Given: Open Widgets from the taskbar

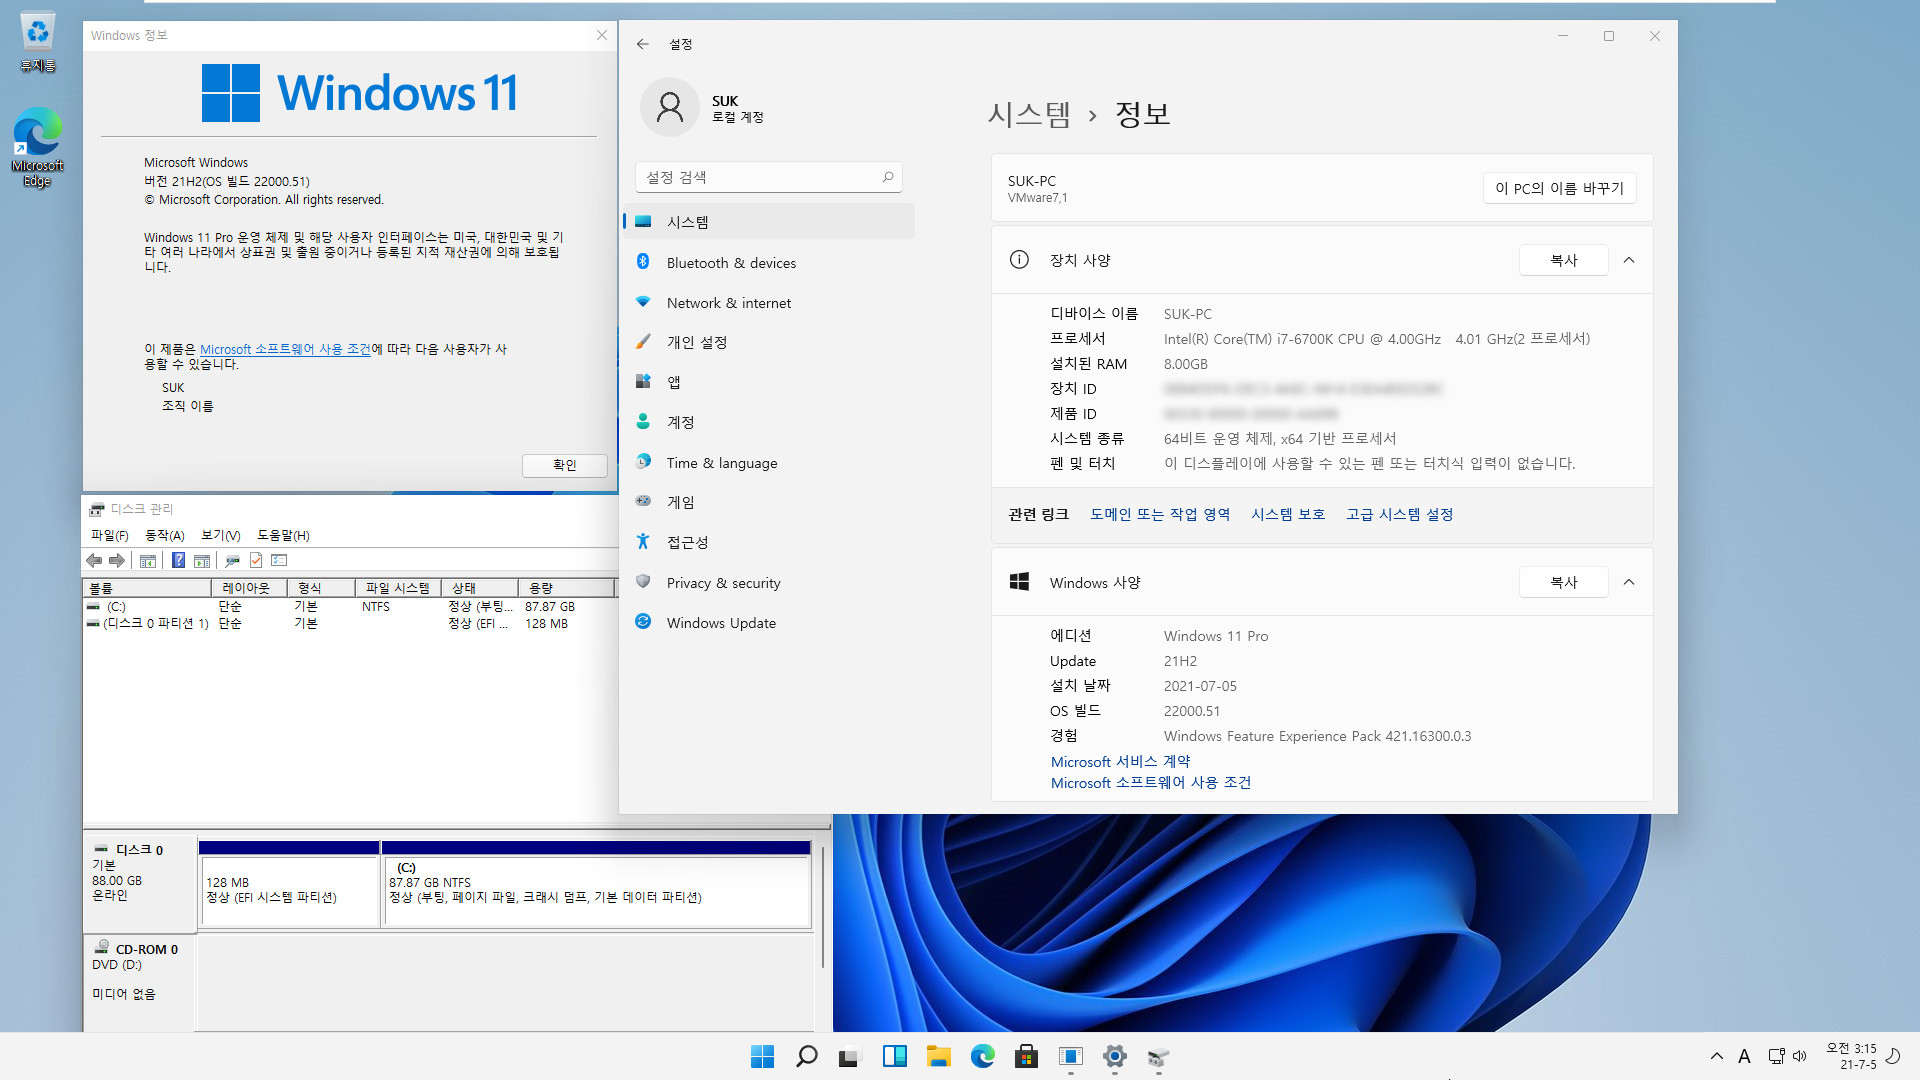Looking at the screenshot, I should (894, 1056).
